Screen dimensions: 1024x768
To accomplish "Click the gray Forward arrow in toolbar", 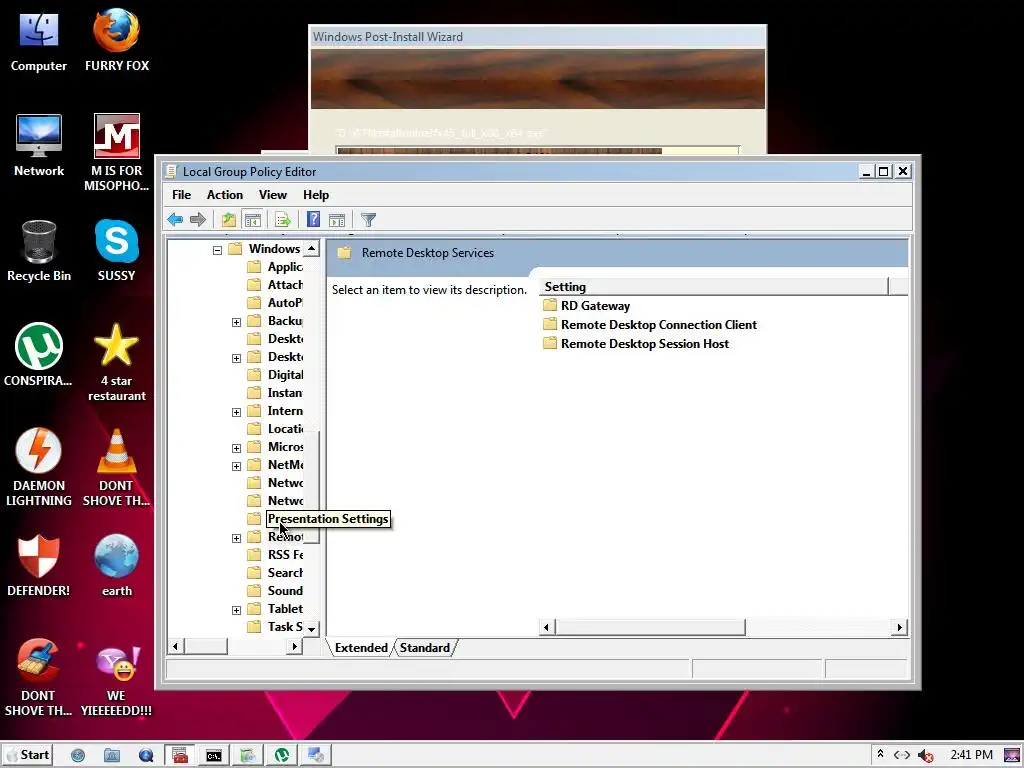I will click(x=198, y=219).
